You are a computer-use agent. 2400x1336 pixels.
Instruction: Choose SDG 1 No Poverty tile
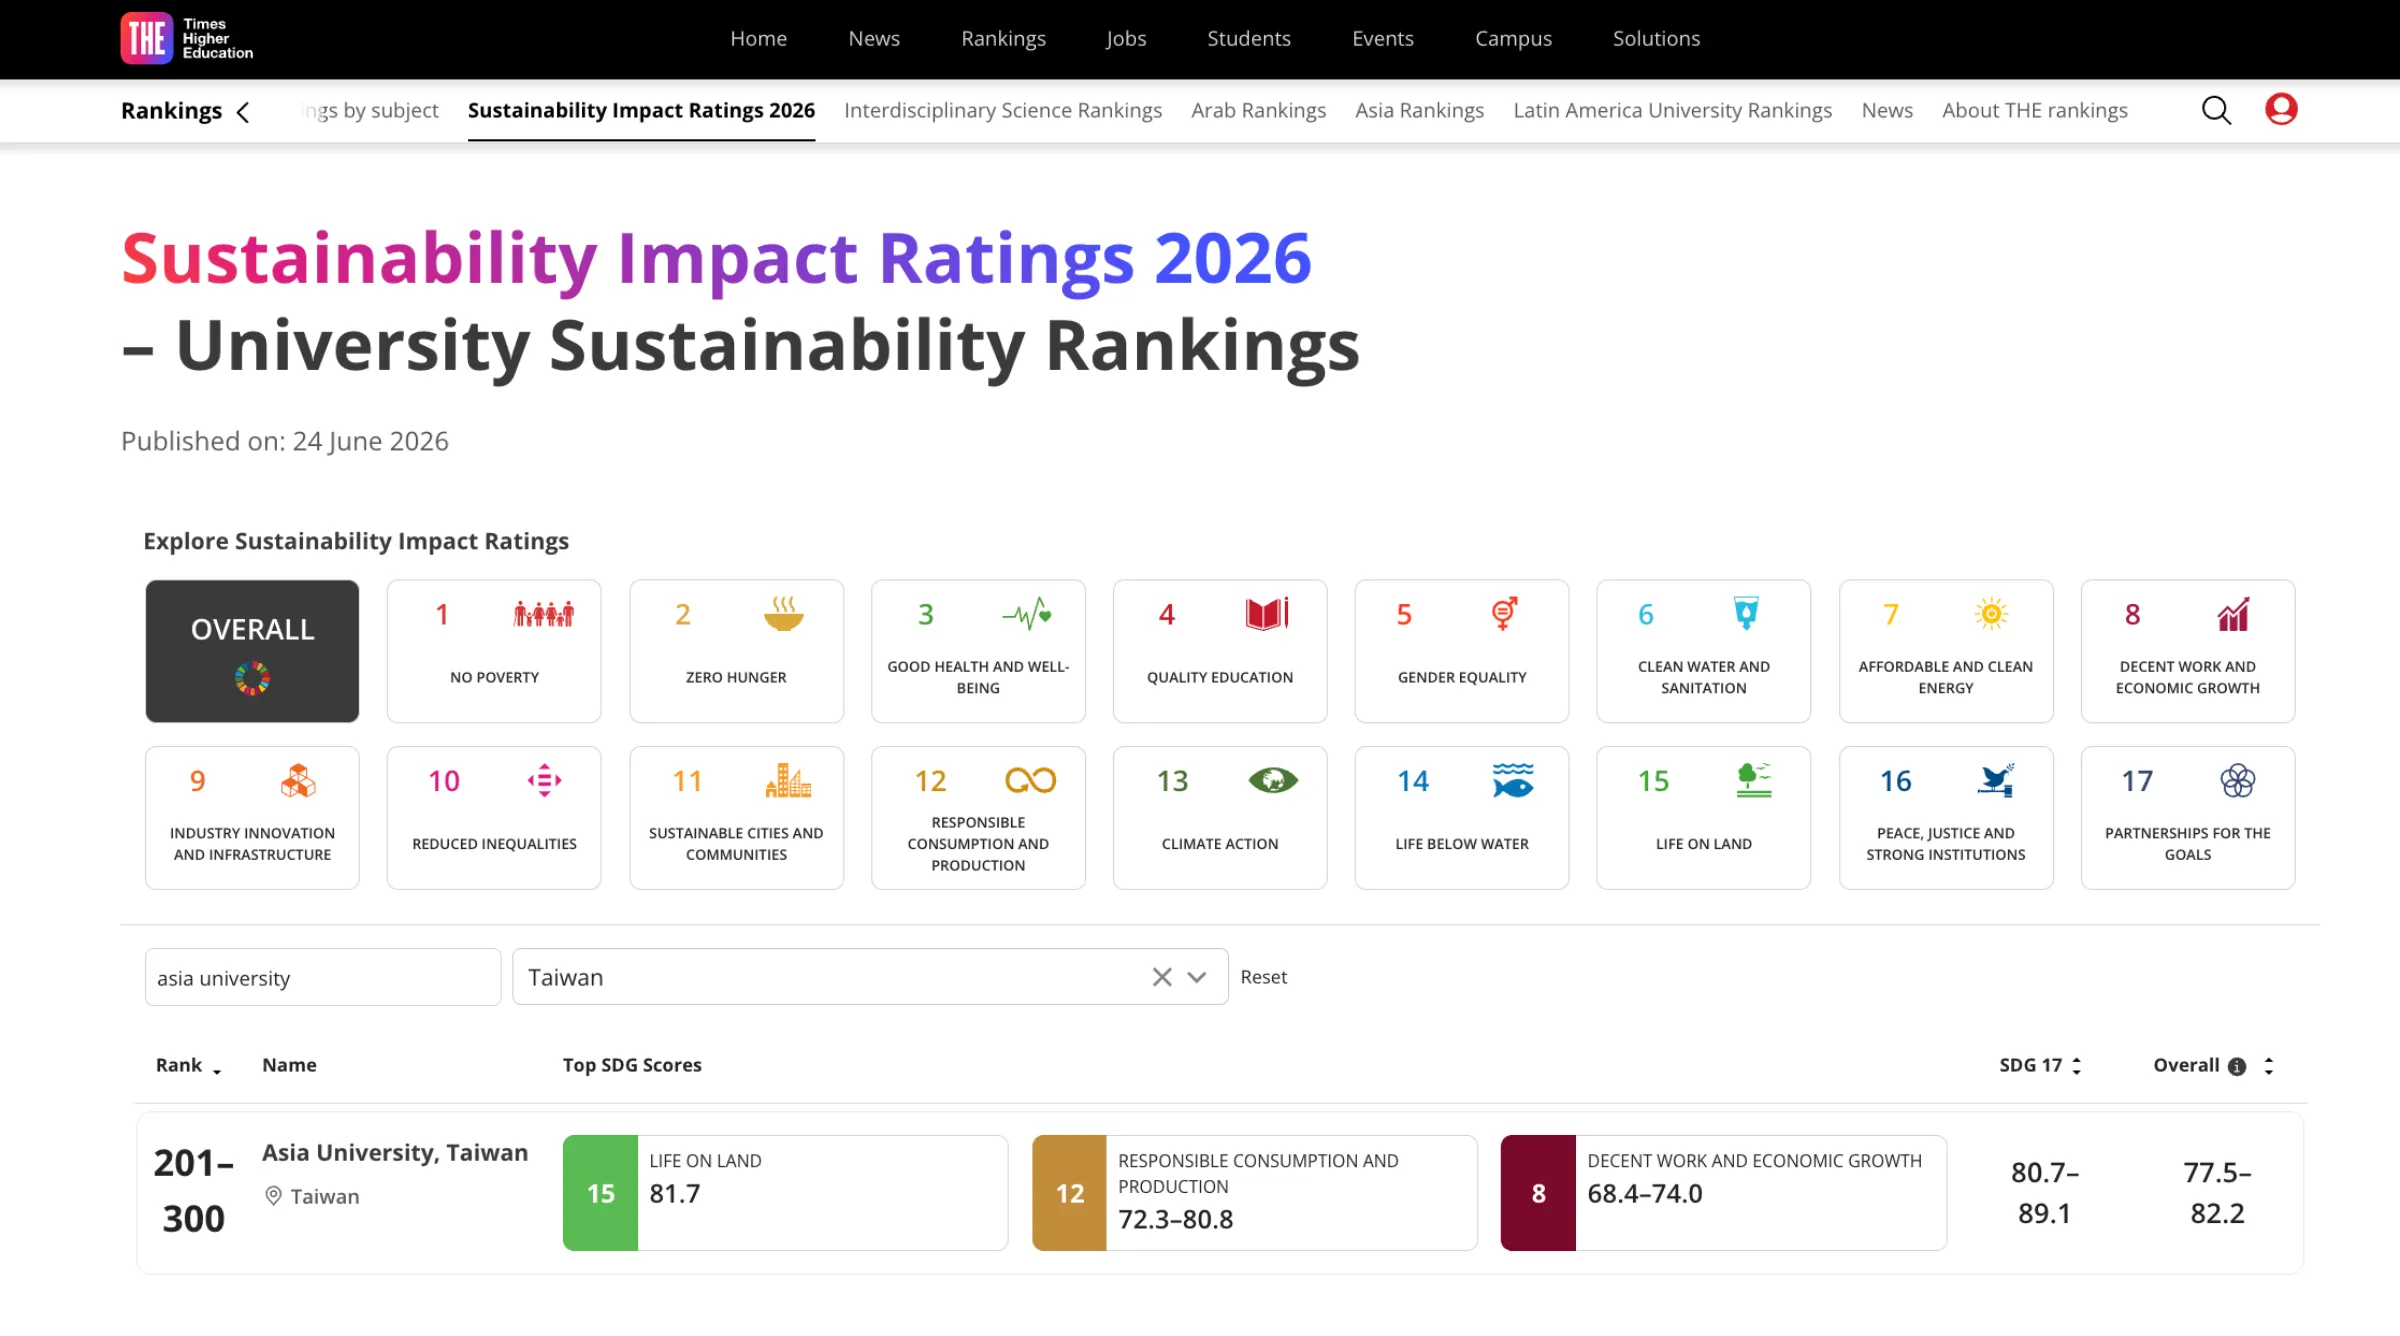pos(494,651)
